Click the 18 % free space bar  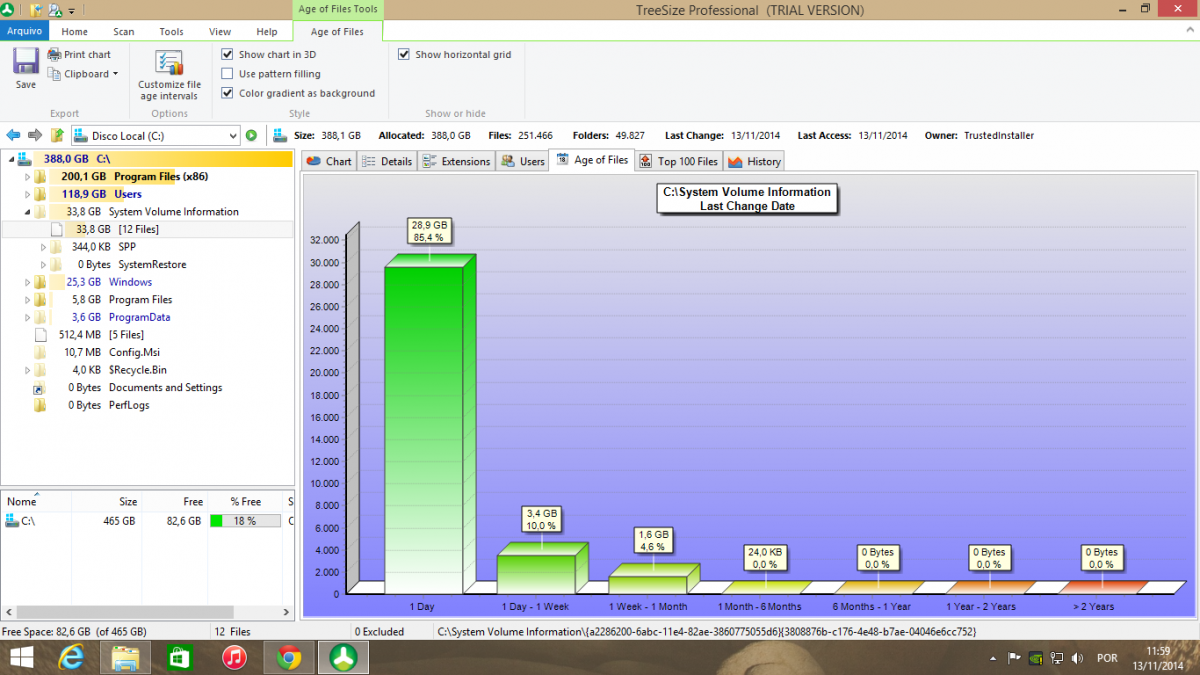(x=245, y=521)
